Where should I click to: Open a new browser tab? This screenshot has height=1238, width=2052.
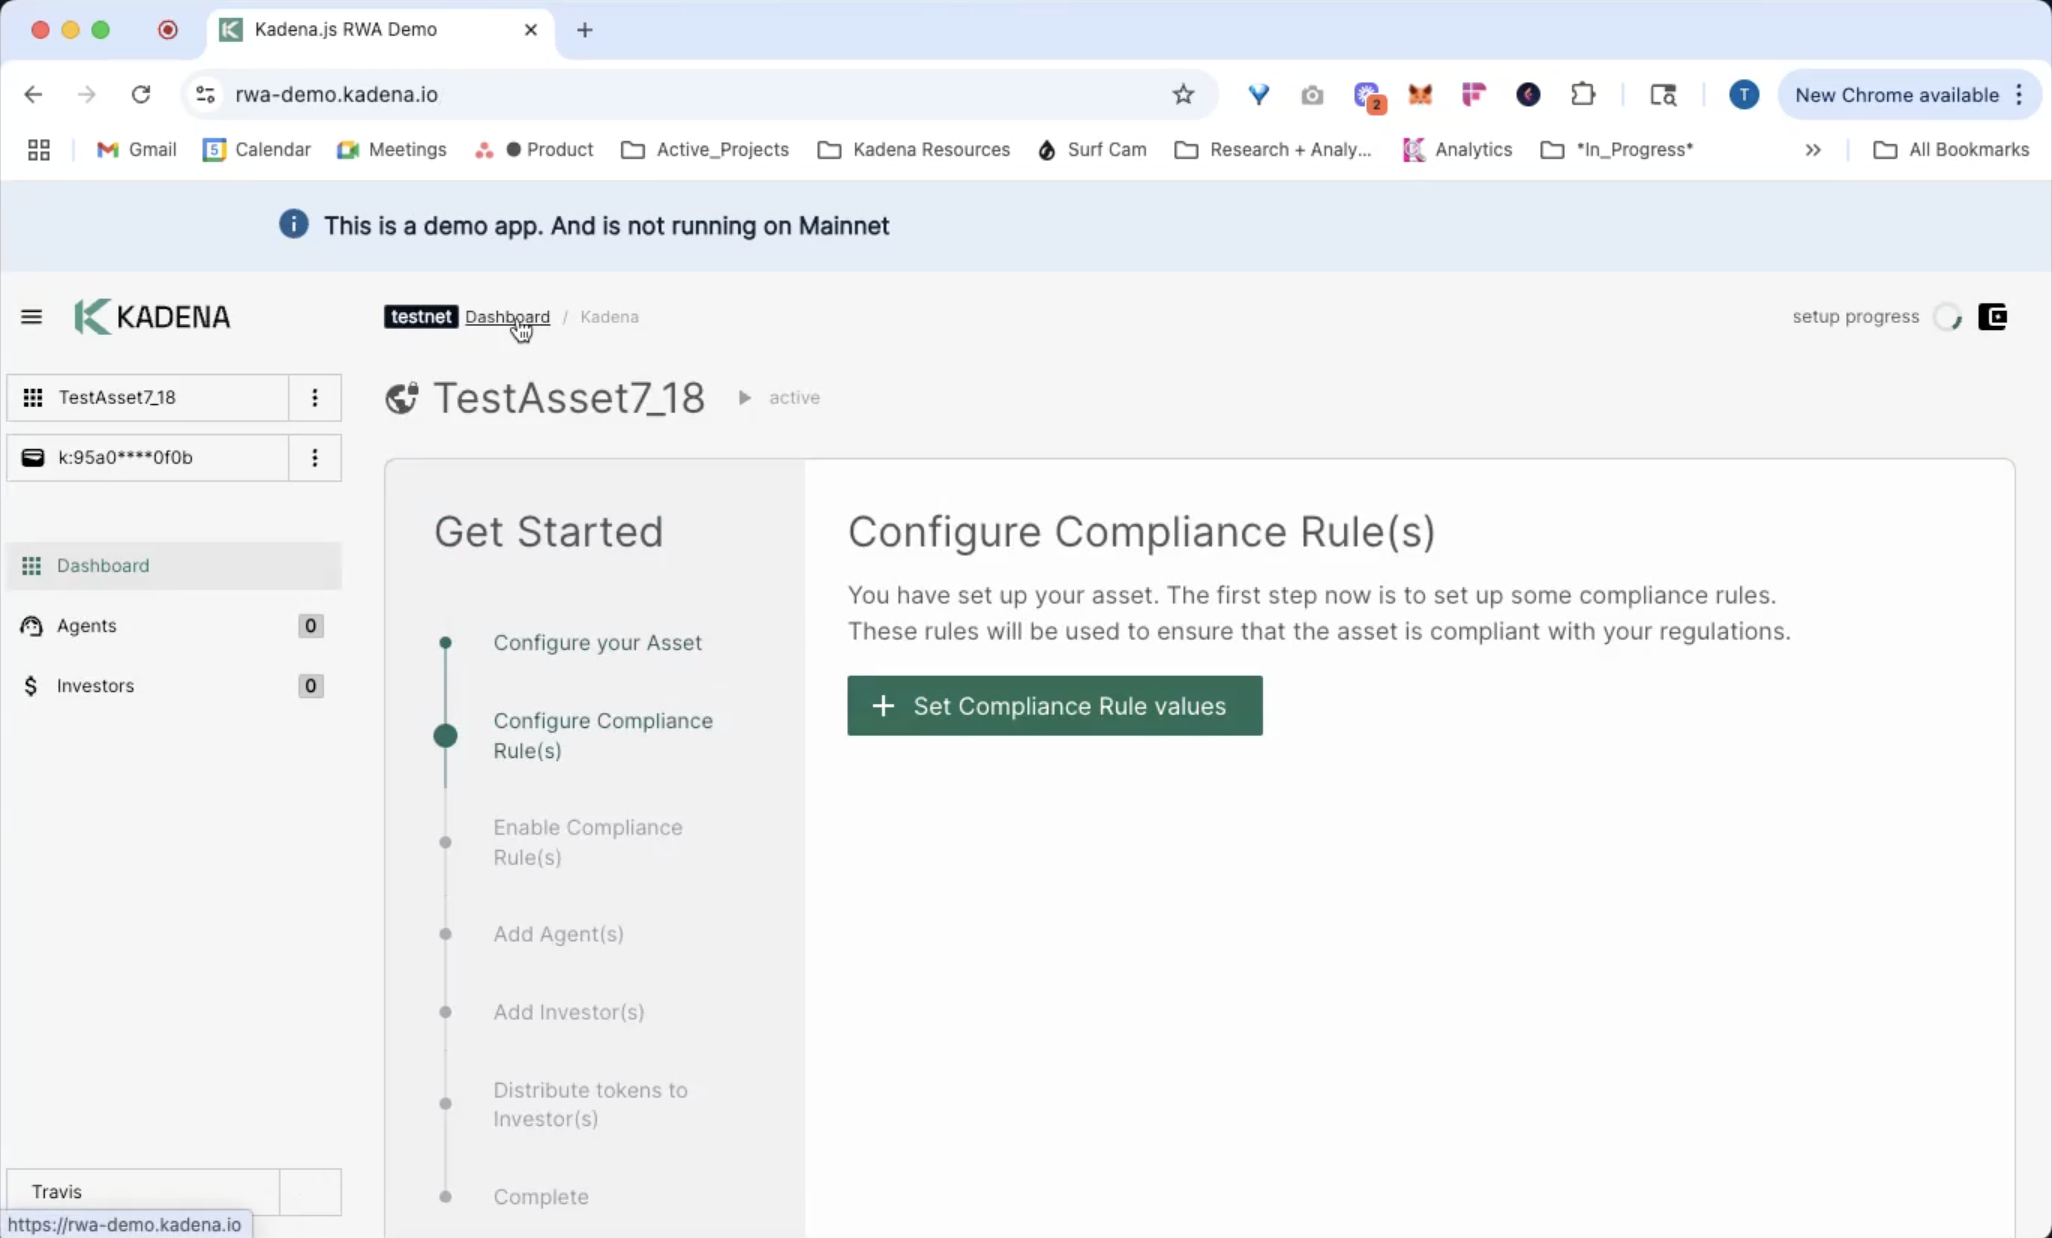tap(585, 30)
